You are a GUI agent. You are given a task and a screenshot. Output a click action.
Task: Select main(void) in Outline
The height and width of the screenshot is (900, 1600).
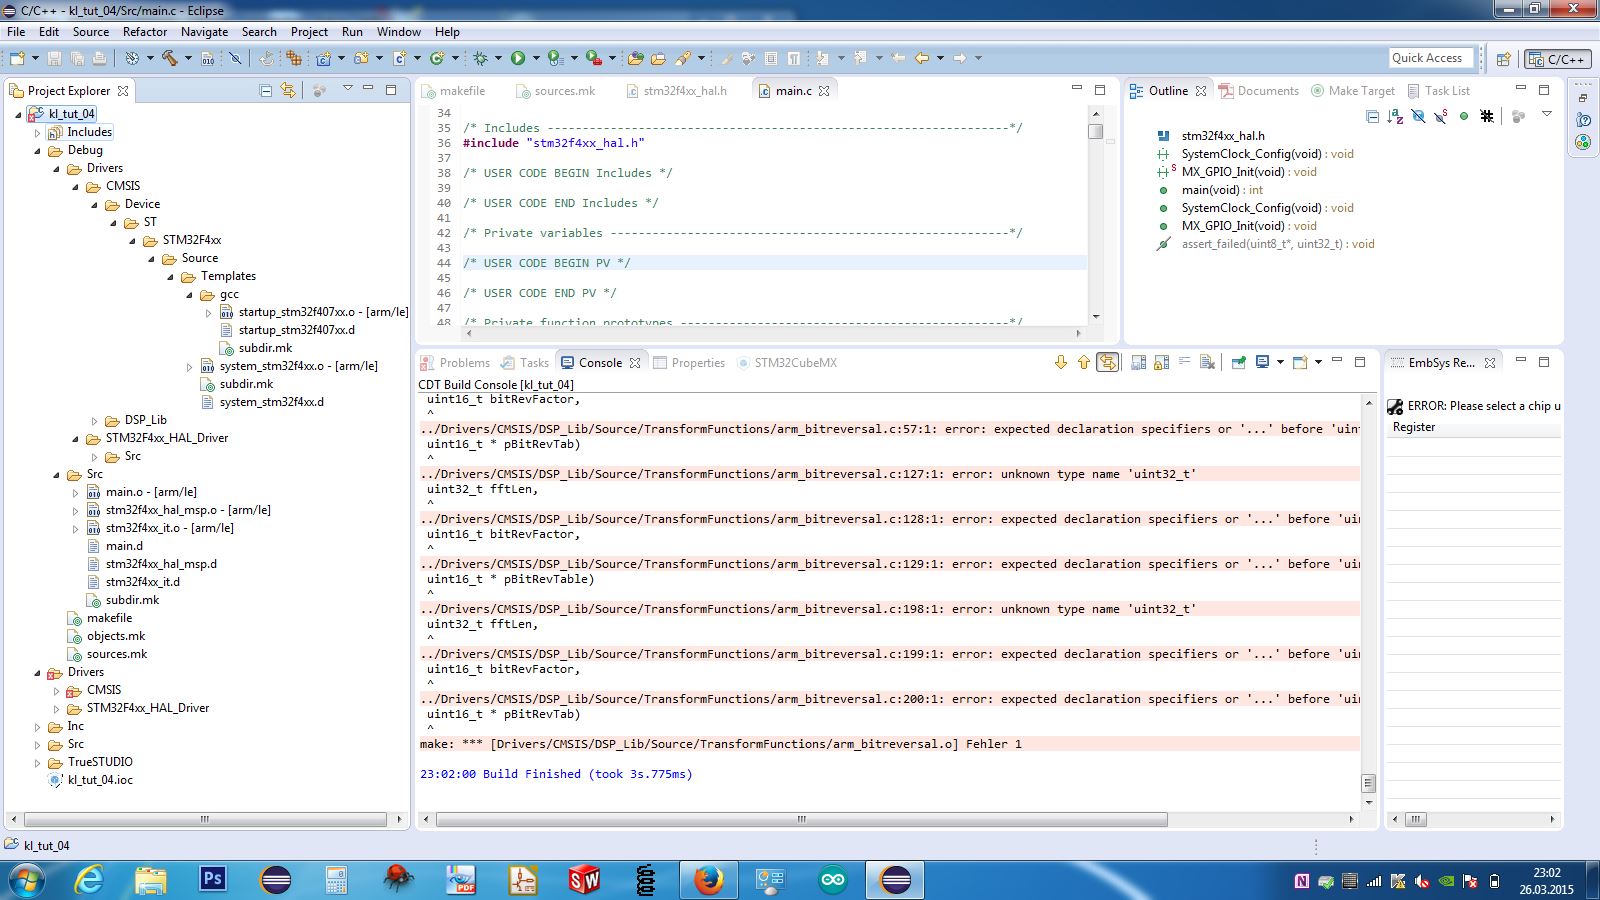[x=1222, y=190]
